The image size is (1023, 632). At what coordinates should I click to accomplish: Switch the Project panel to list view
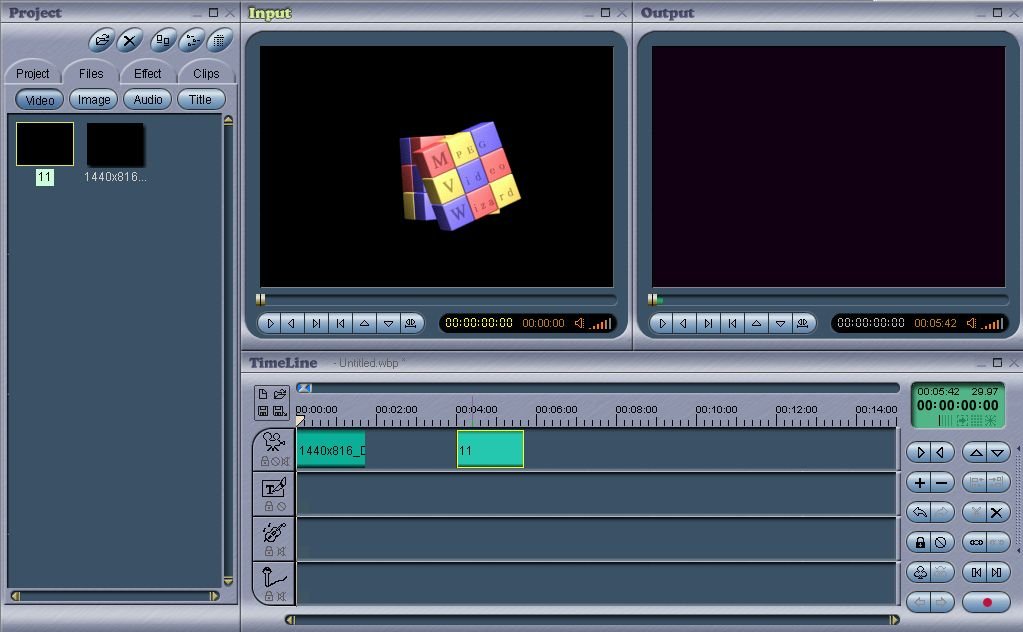coord(192,41)
